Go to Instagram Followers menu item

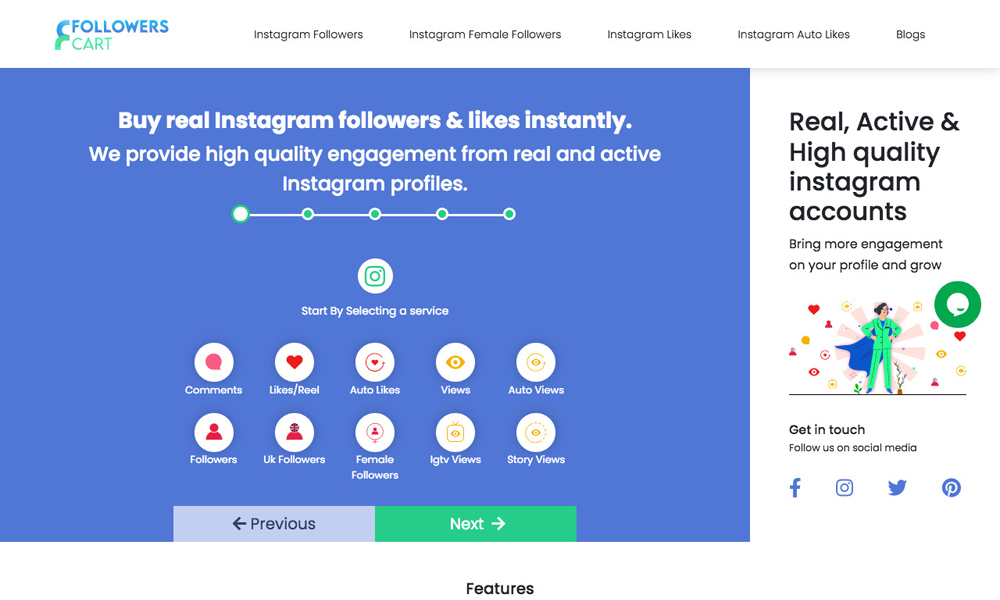click(308, 34)
